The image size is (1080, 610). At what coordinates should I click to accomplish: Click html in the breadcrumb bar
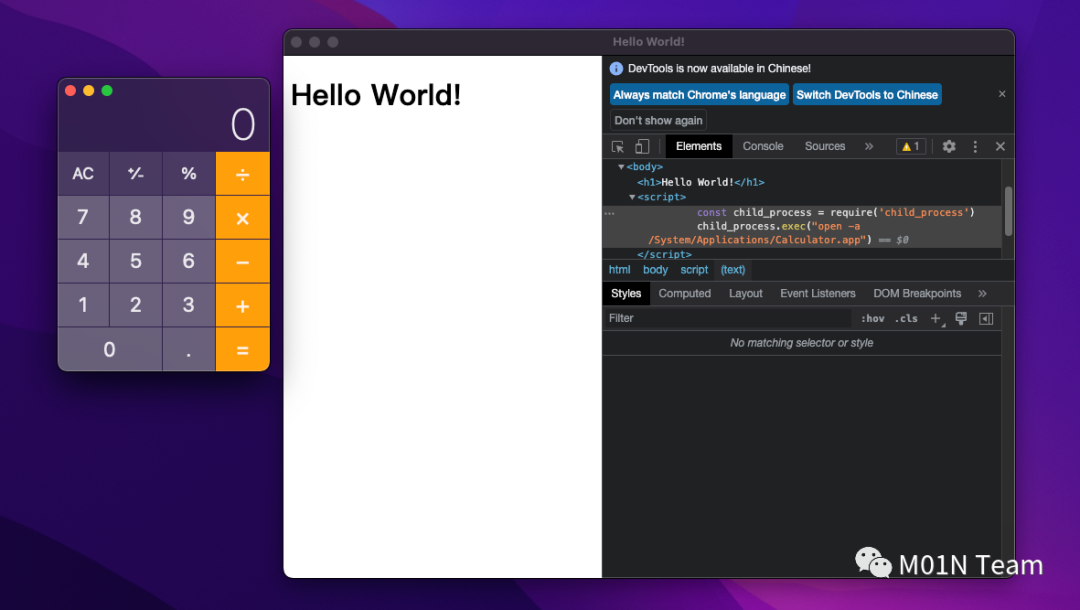[619, 270]
